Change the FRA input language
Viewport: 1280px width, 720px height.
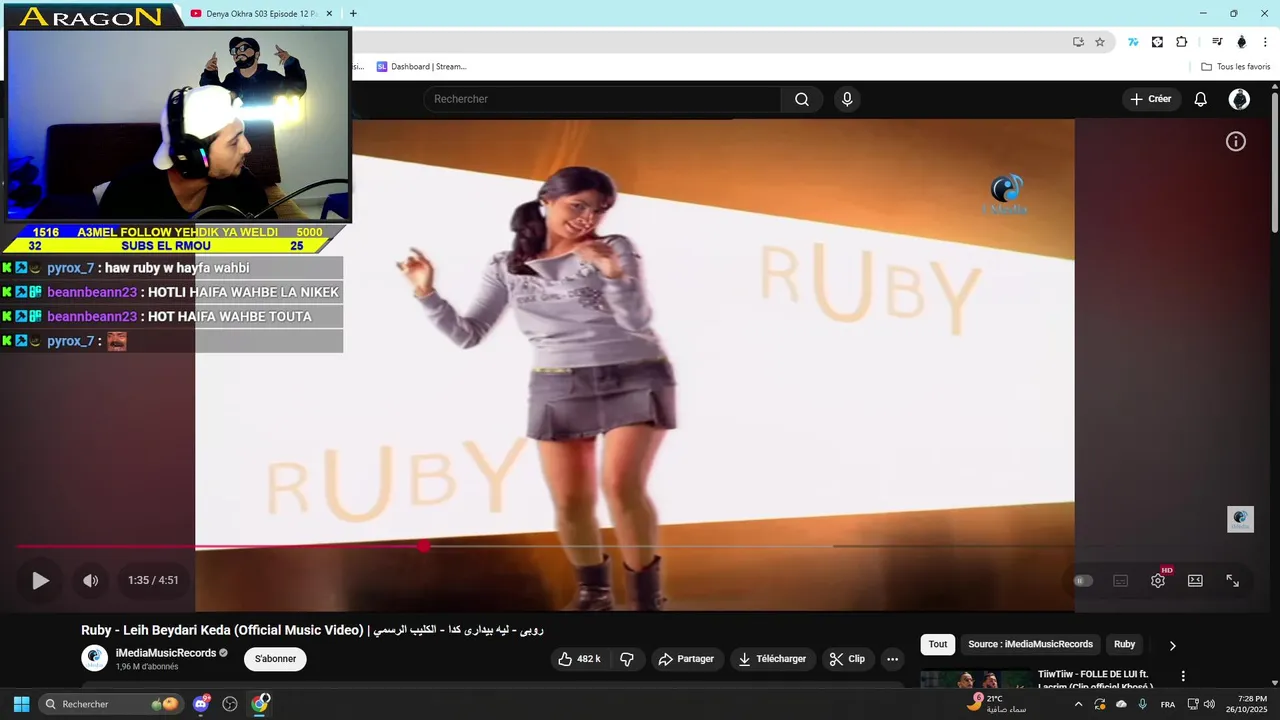tap(1168, 704)
